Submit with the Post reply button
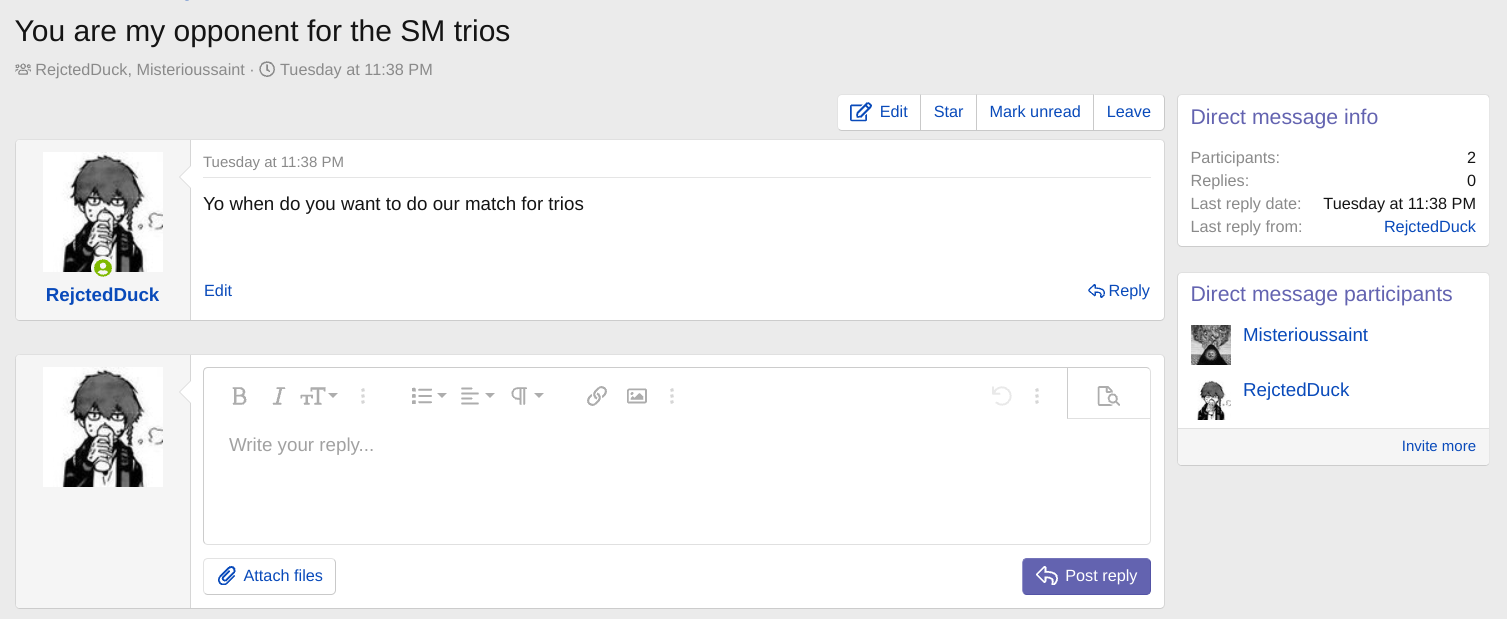The height and width of the screenshot is (619, 1507). click(1086, 576)
